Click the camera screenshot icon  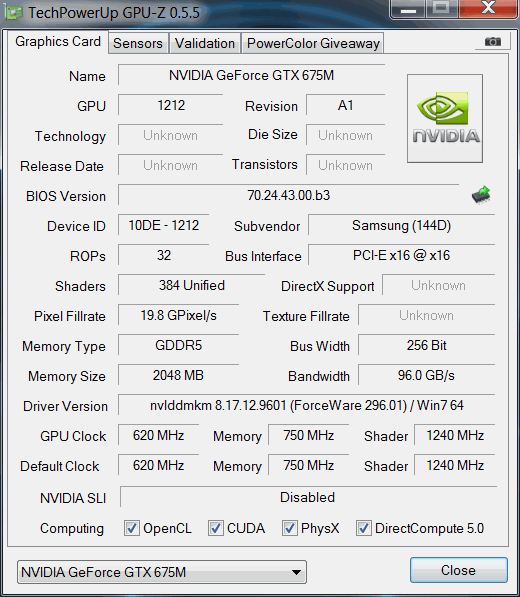click(493, 41)
